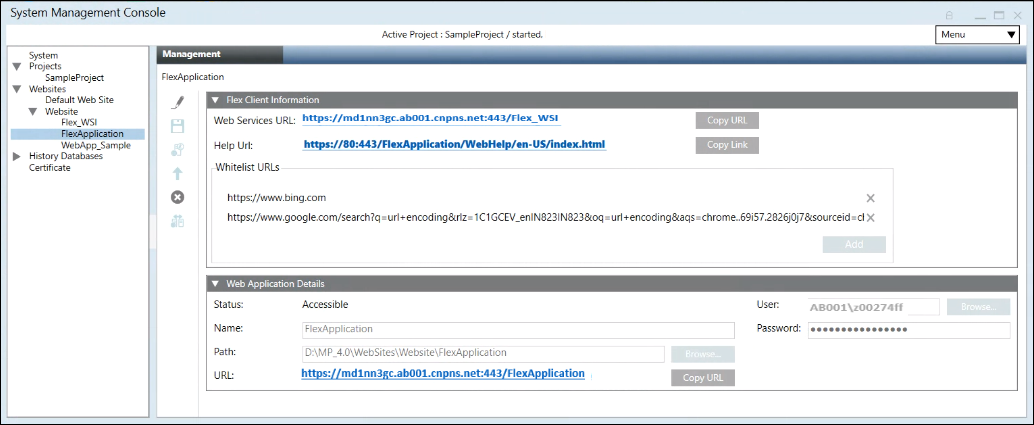Click the circled X Delete icon
The height and width of the screenshot is (425, 1034).
(178, 197)
